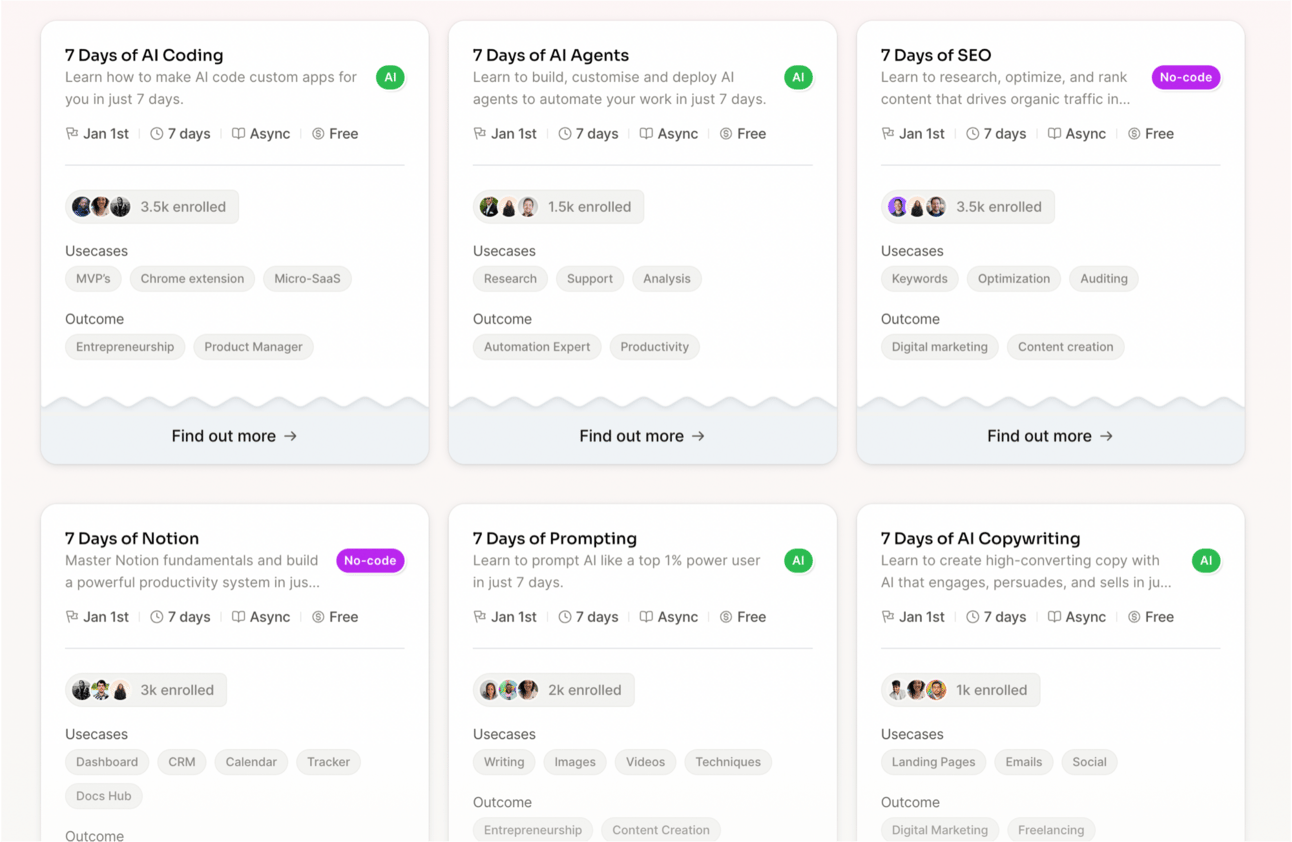Viewport: 1292px width, 842px height.
Task: Click the flag icon in AI Coding card
Action: pos(72,133)
